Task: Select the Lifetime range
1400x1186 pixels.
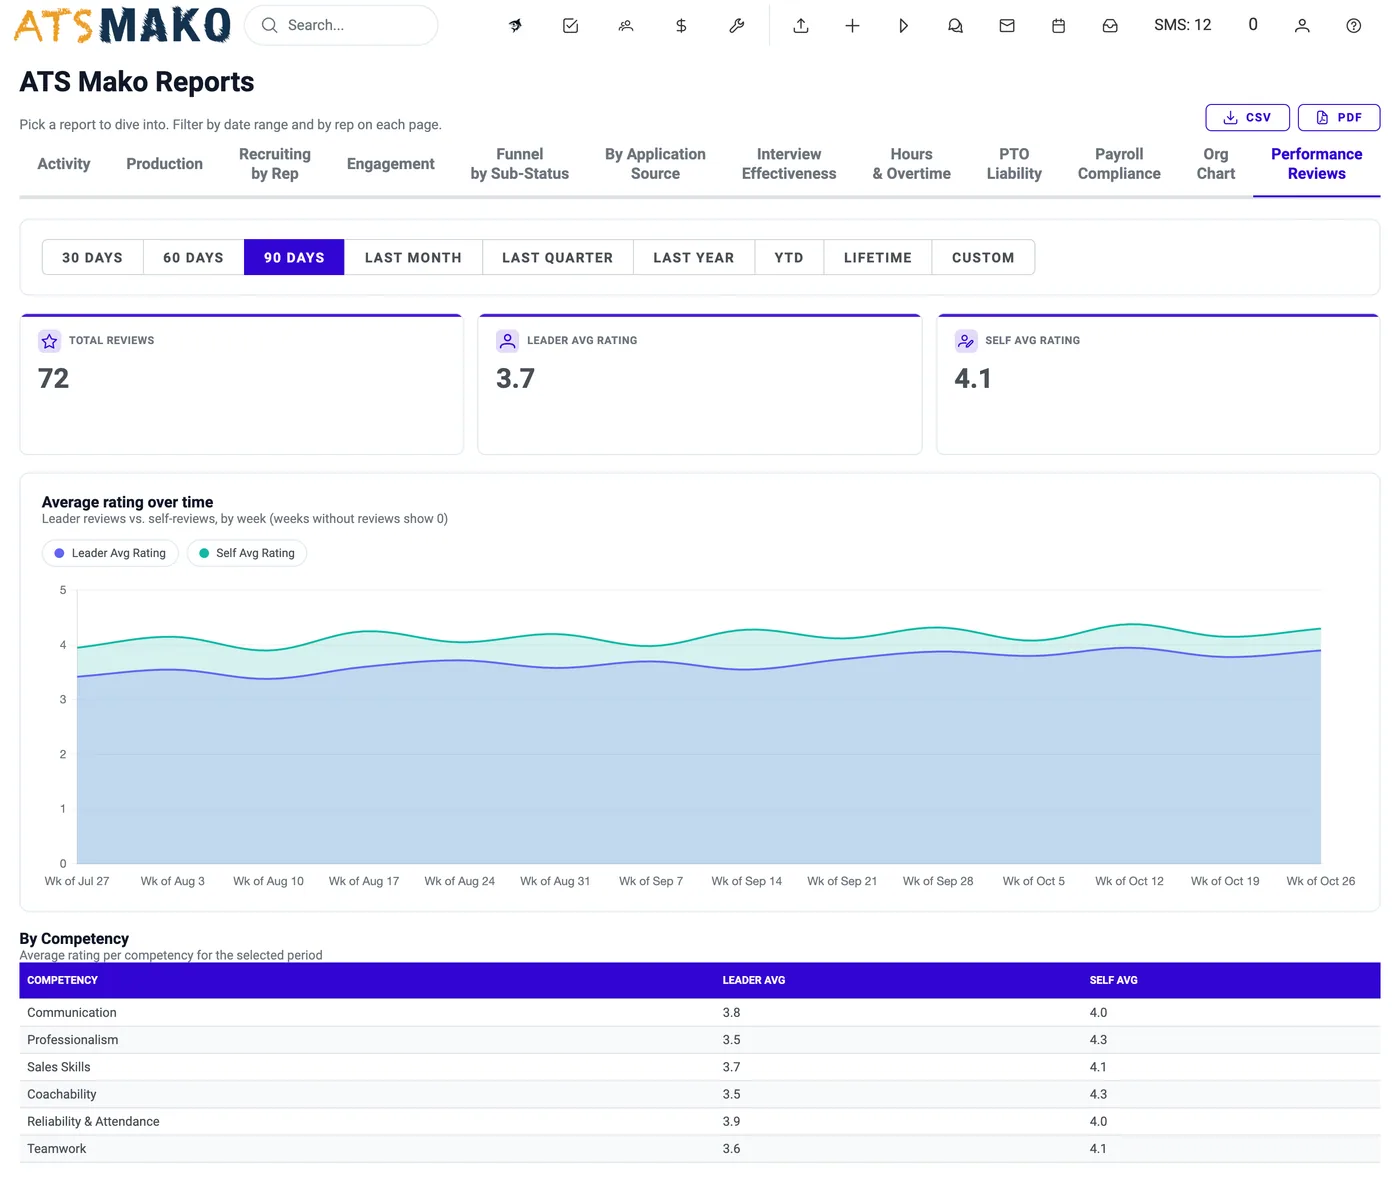Action: click(877, 257)
